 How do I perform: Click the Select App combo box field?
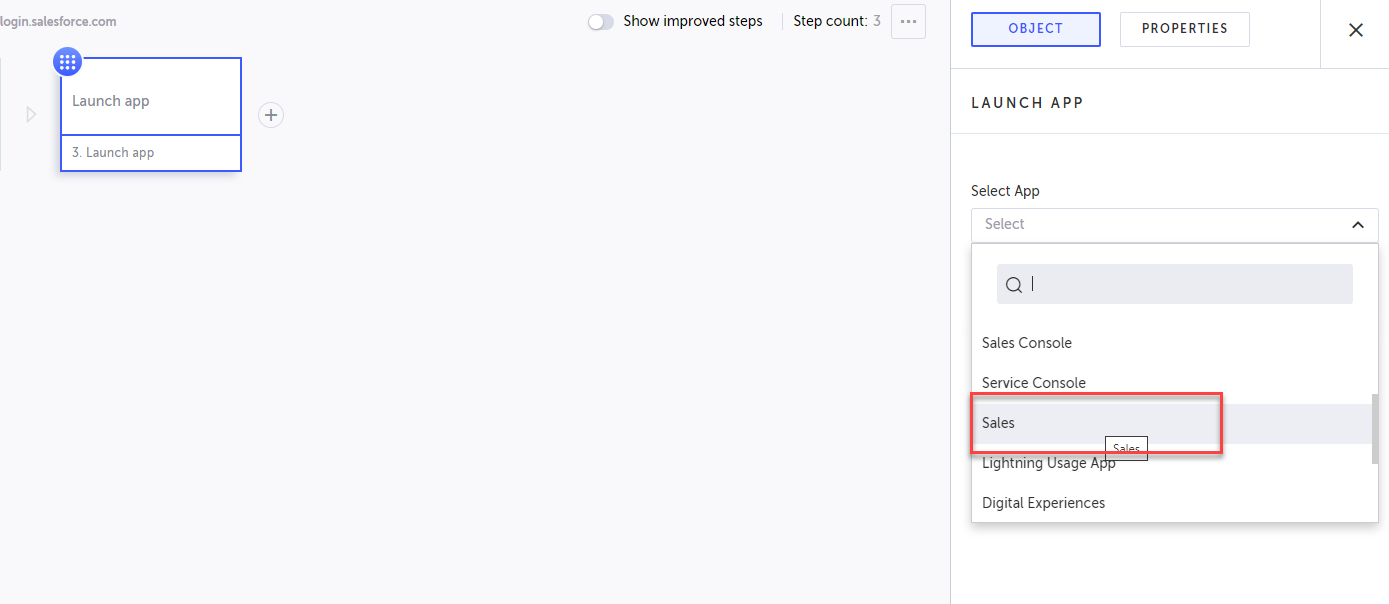[1160, 225]
